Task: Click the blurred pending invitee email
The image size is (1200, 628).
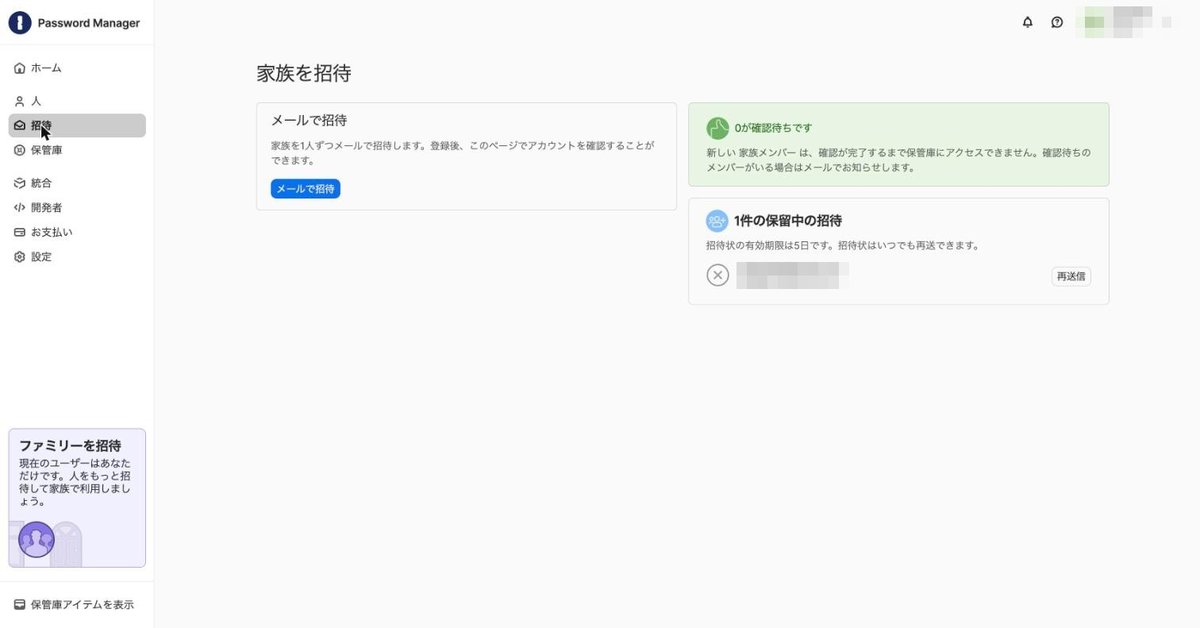Action: click(x=793, y=275)
